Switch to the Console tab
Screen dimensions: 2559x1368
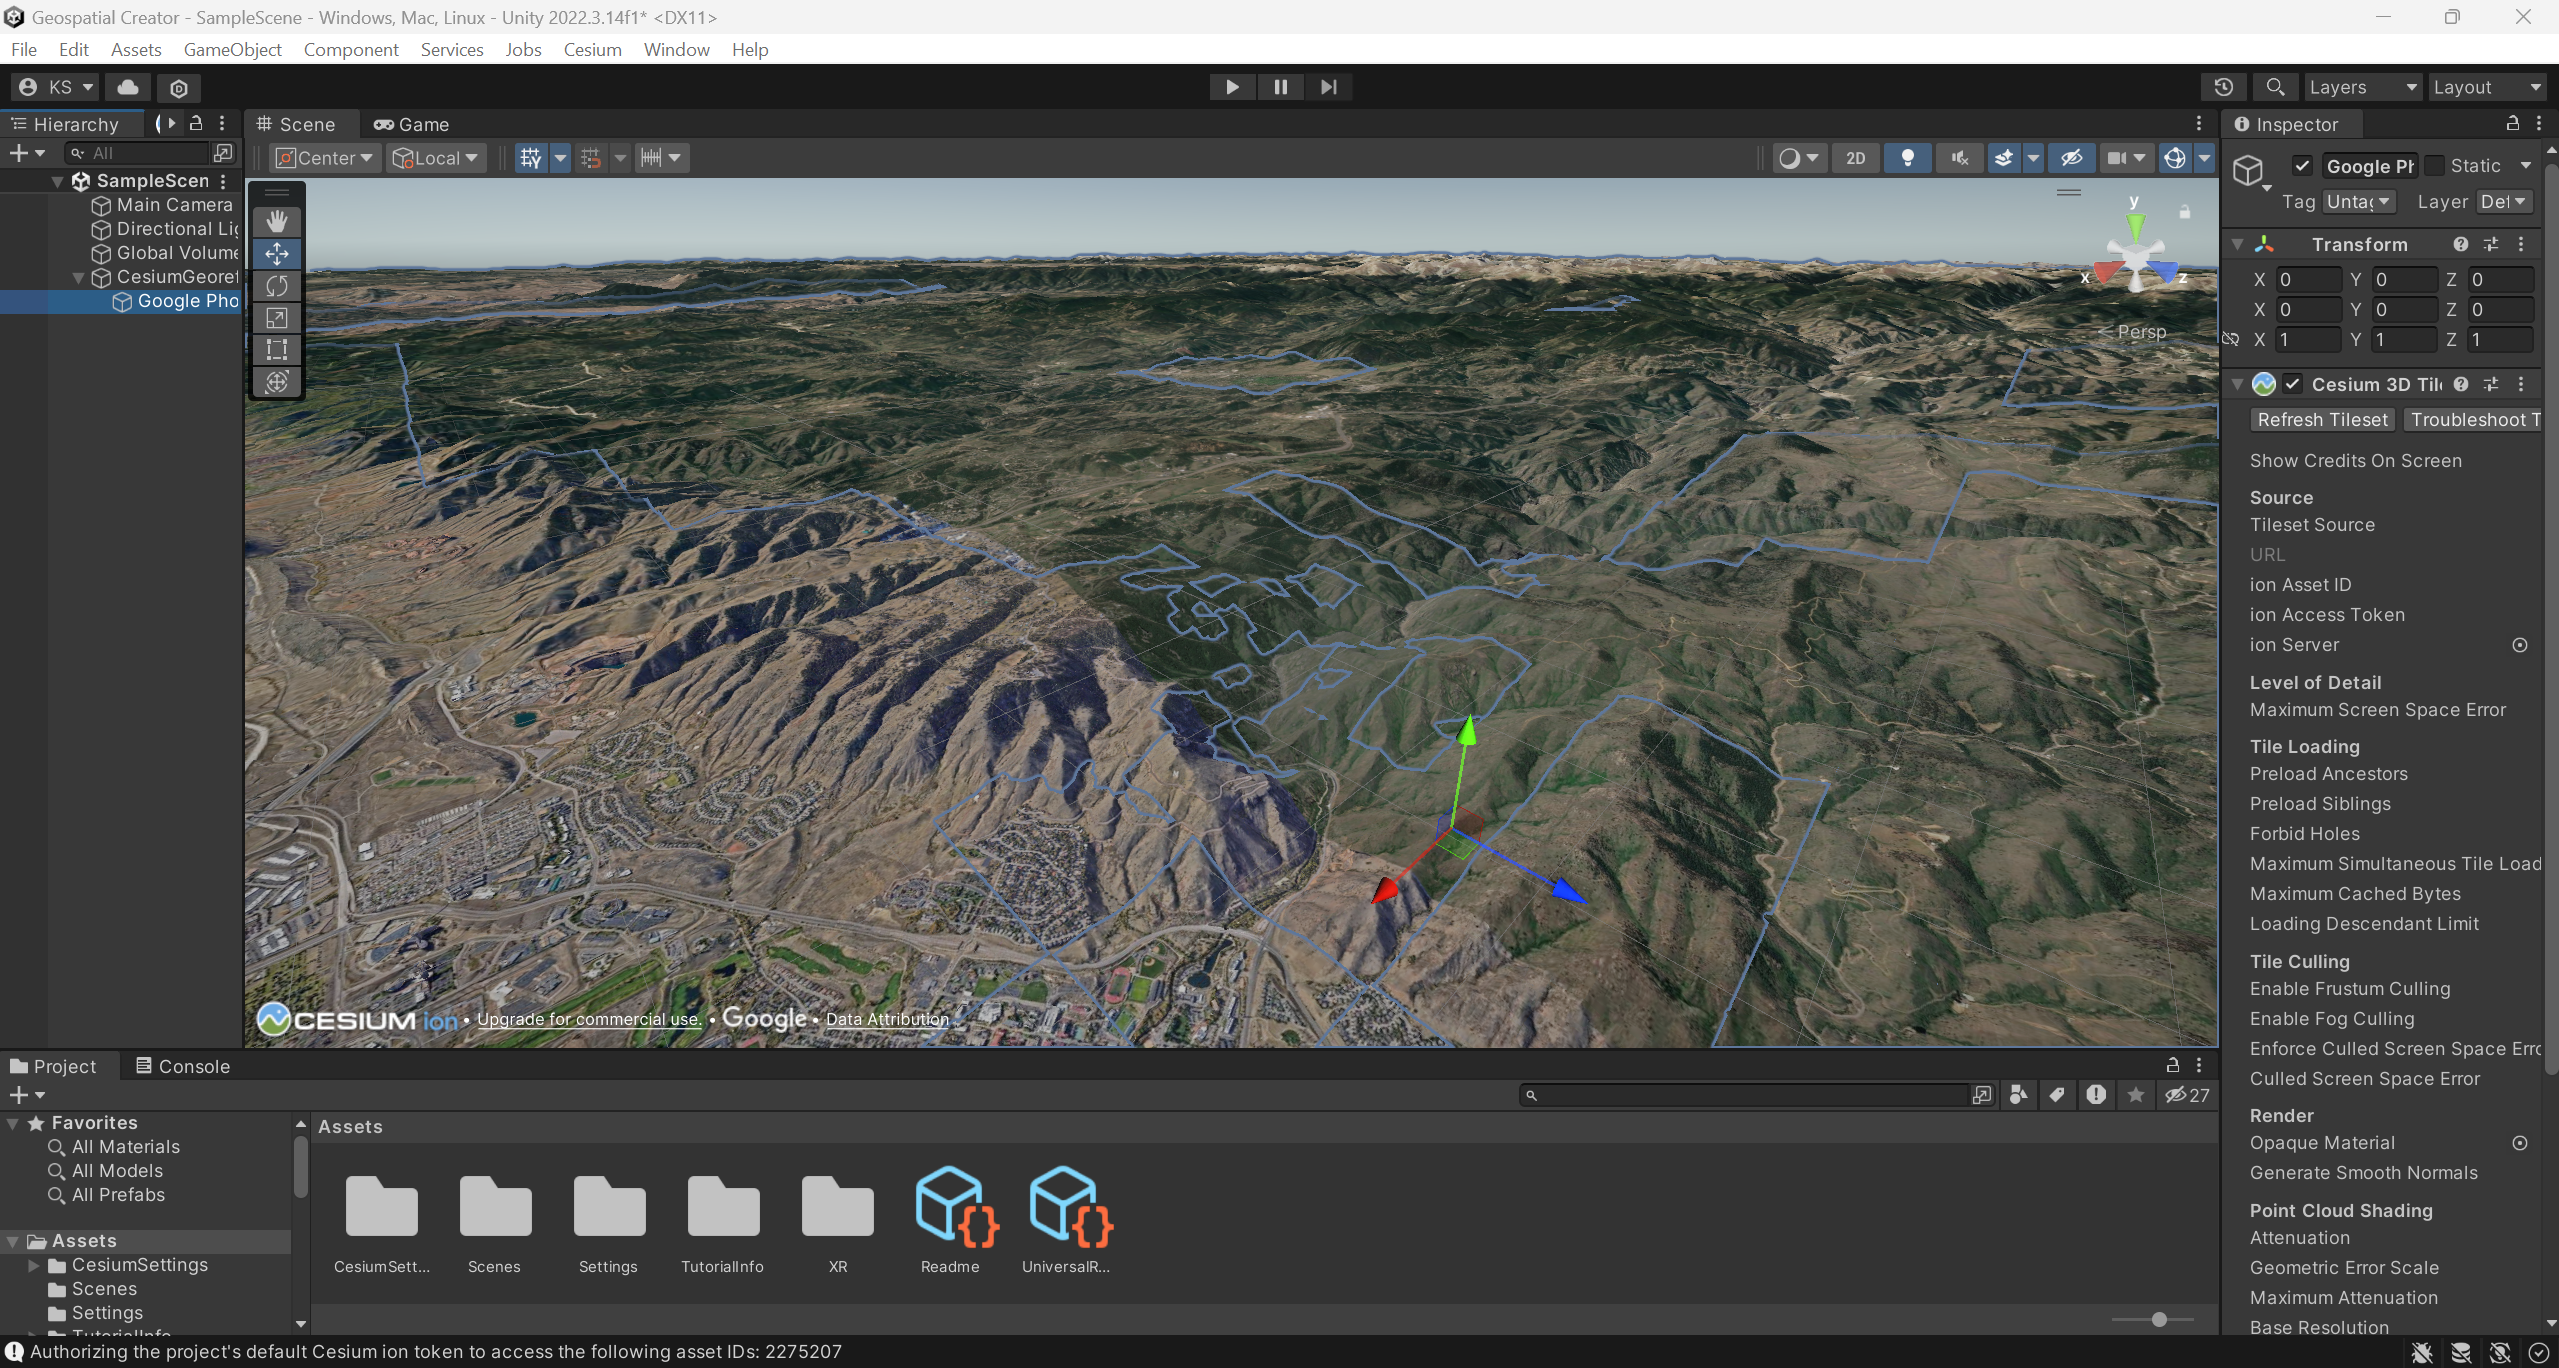[183, 1066]
